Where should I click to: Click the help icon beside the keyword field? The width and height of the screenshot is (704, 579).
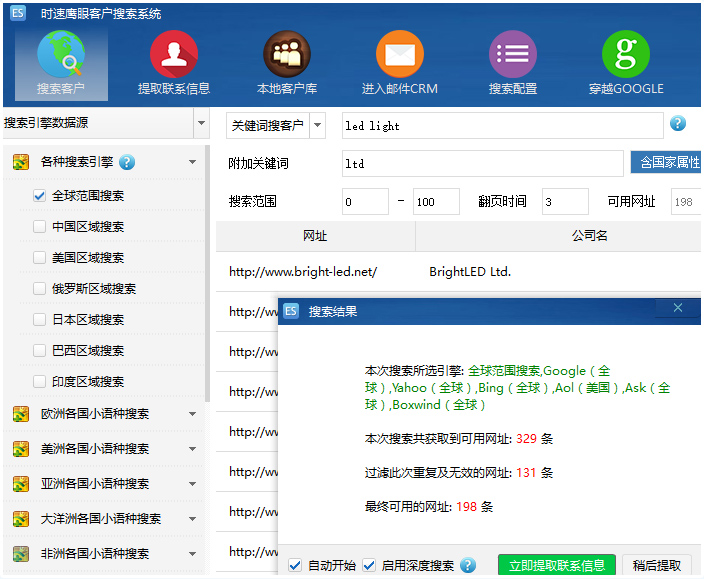(678, 124)
